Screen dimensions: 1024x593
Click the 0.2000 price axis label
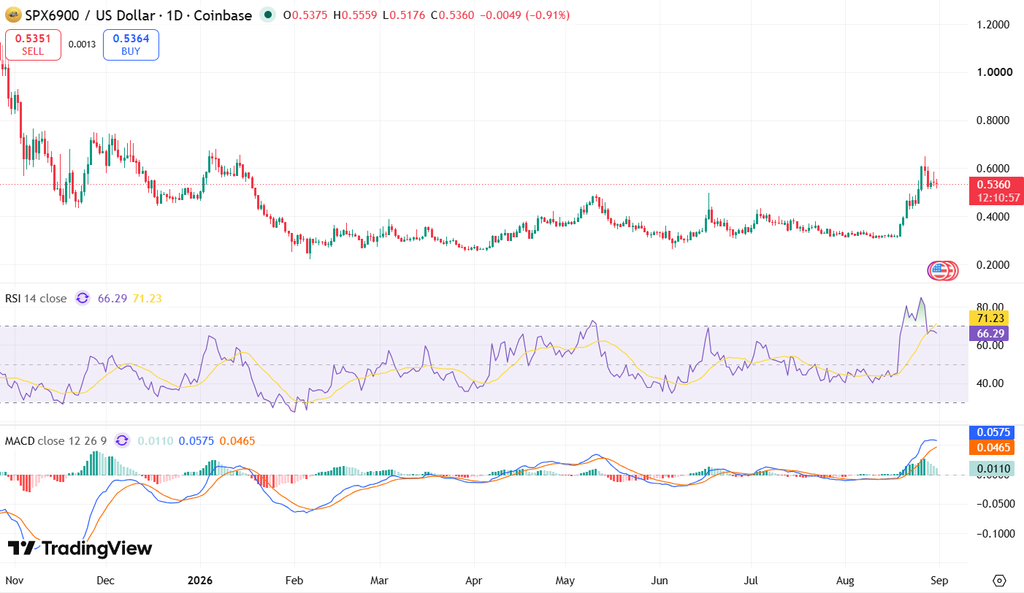click(993, 265)
